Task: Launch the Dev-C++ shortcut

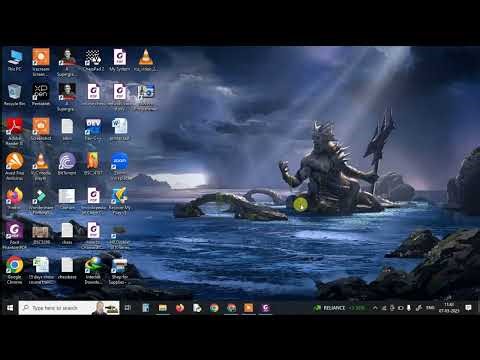Action: (x=93, y=130)
